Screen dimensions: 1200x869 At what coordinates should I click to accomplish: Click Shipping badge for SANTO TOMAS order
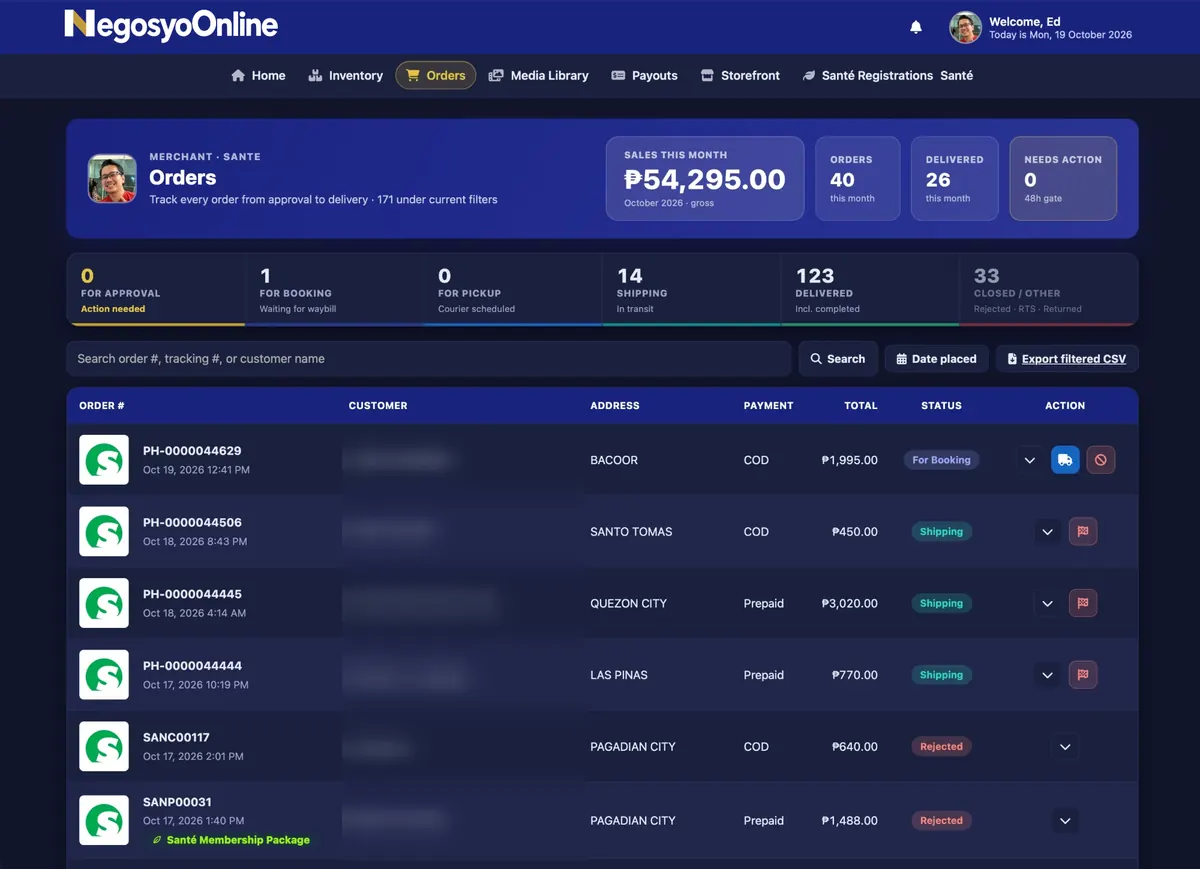[x=941, y=532]
